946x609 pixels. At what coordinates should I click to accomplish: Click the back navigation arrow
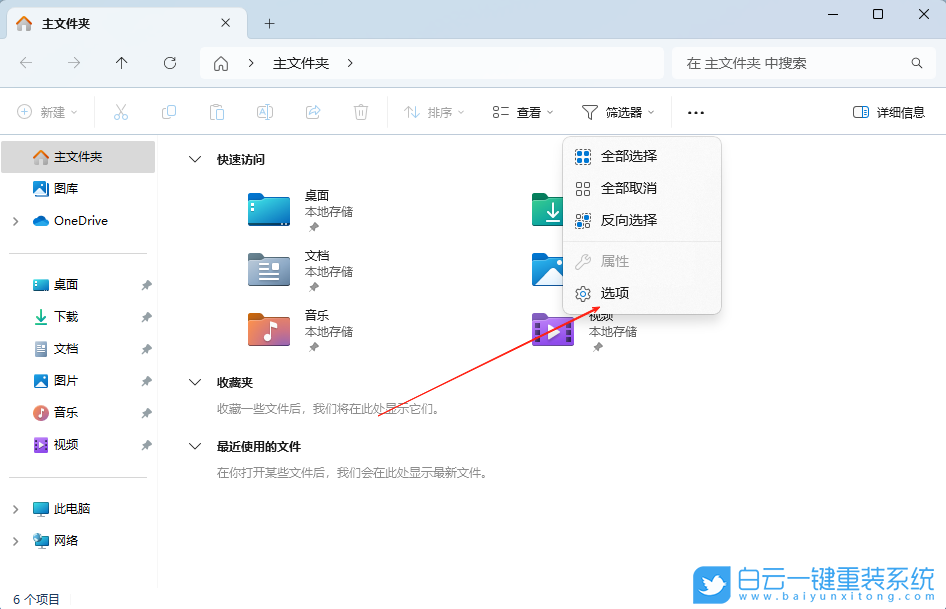tap(26, 62)
